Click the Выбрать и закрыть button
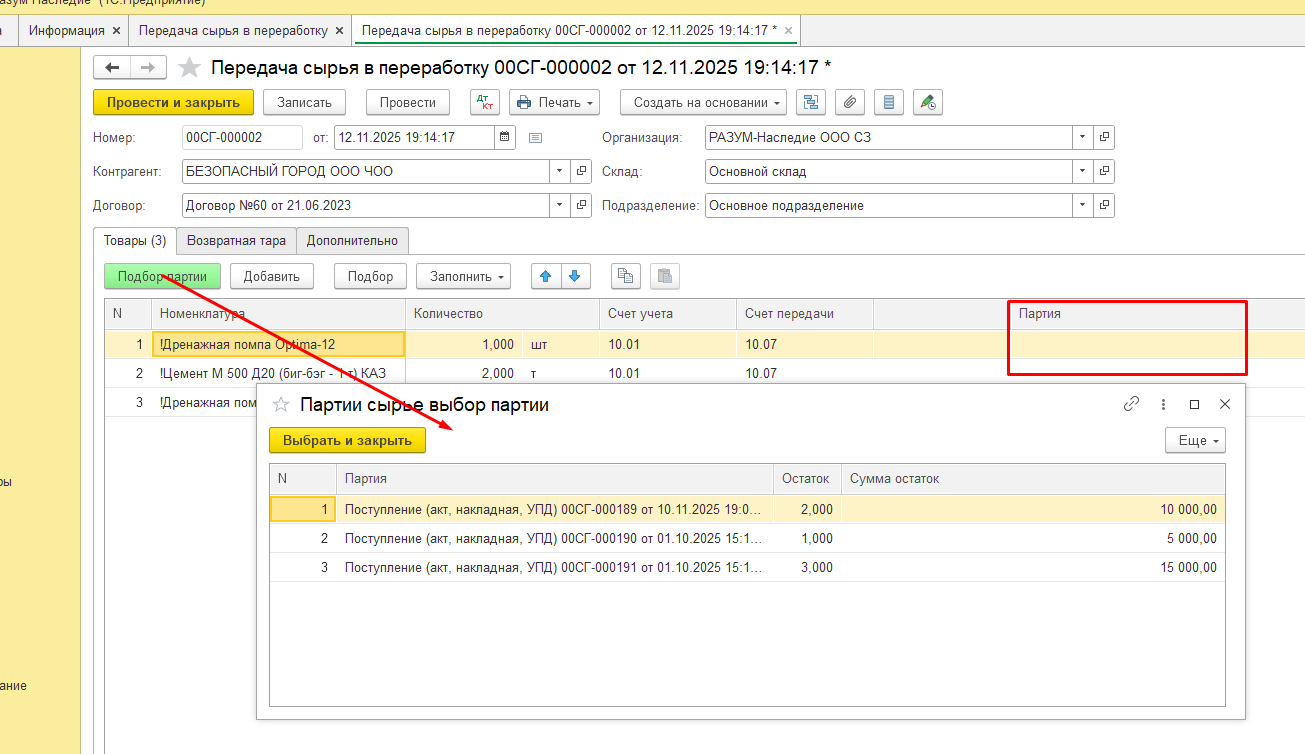Image resolution: width=1305 pixels, height=754 pixels. [347, 440]
